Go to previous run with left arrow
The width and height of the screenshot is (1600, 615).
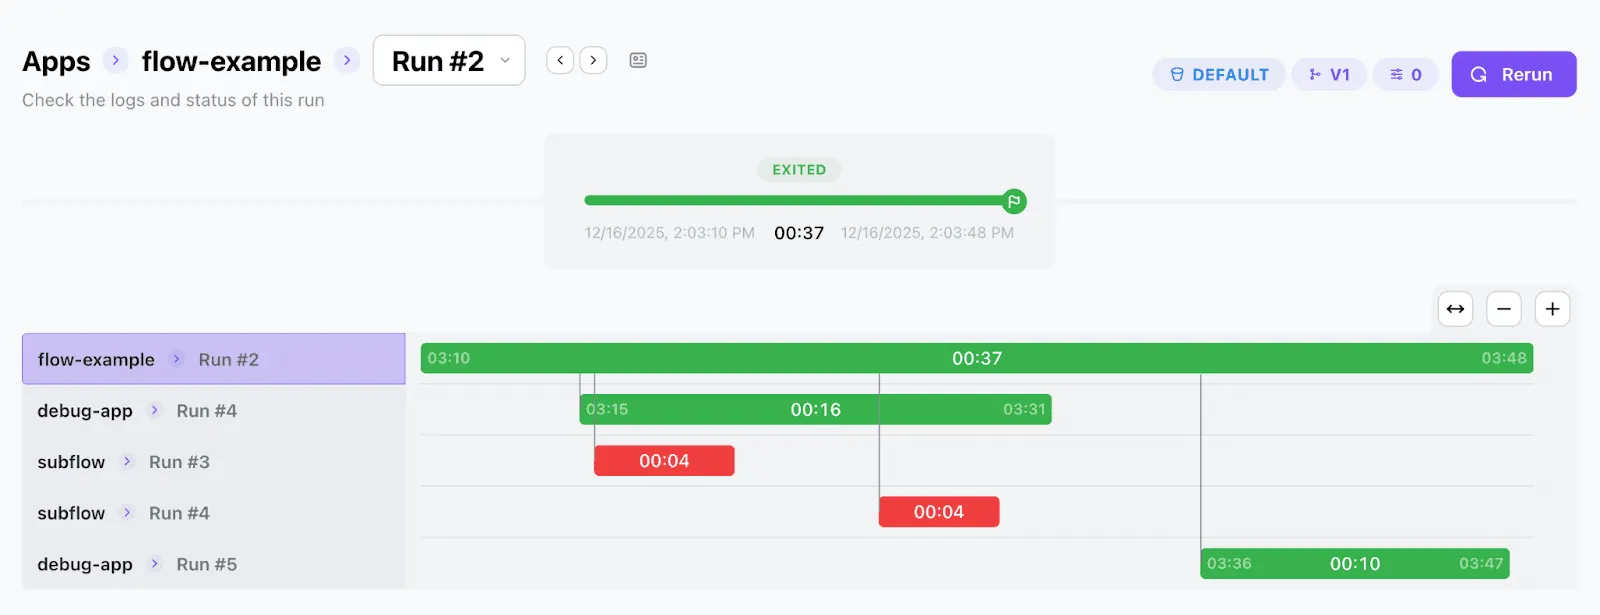pyautogui.click(x=560, y=60)
